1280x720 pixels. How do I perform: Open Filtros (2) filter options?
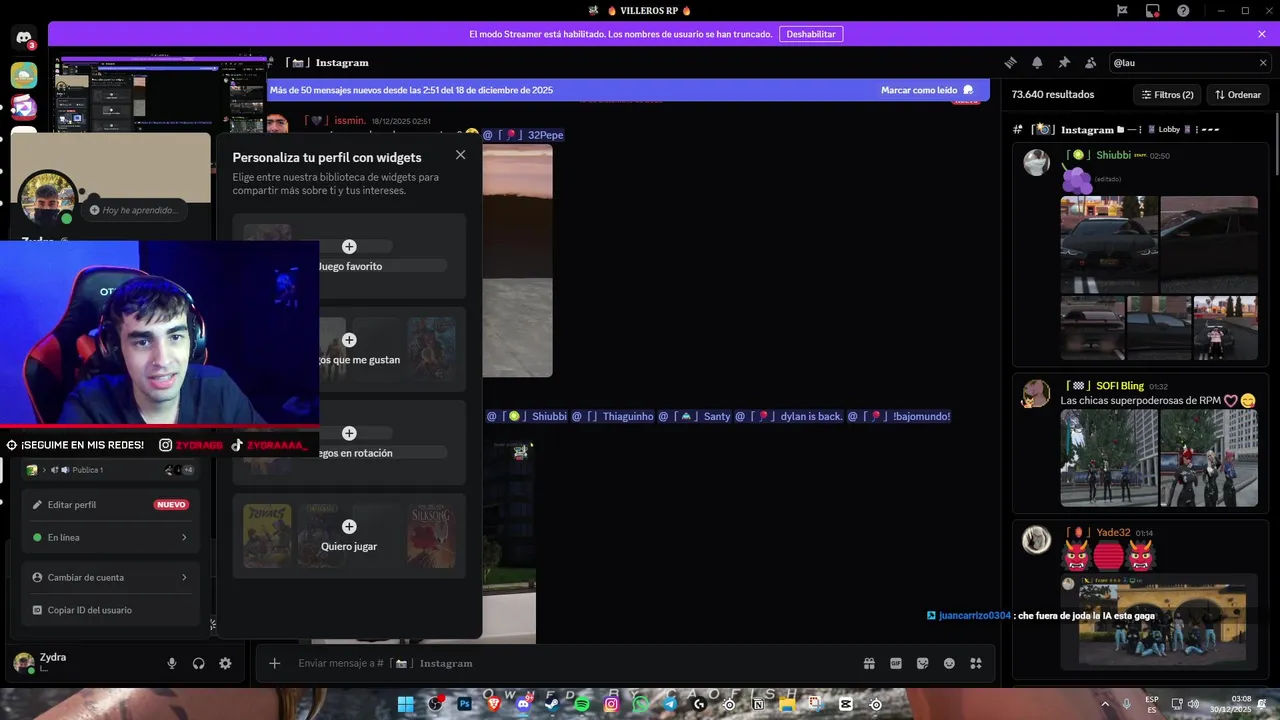[x=1166, y=95]
